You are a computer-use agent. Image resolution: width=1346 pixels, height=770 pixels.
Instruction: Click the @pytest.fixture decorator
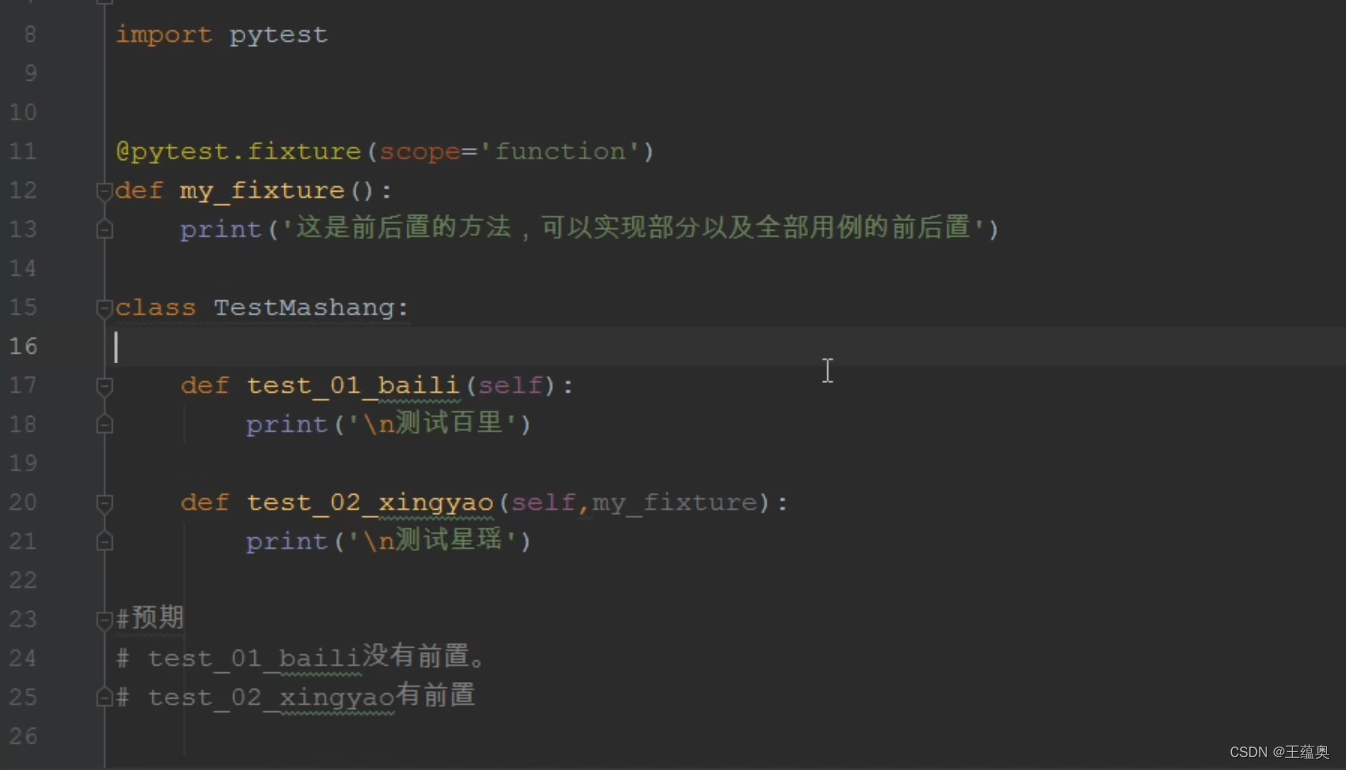238,151
